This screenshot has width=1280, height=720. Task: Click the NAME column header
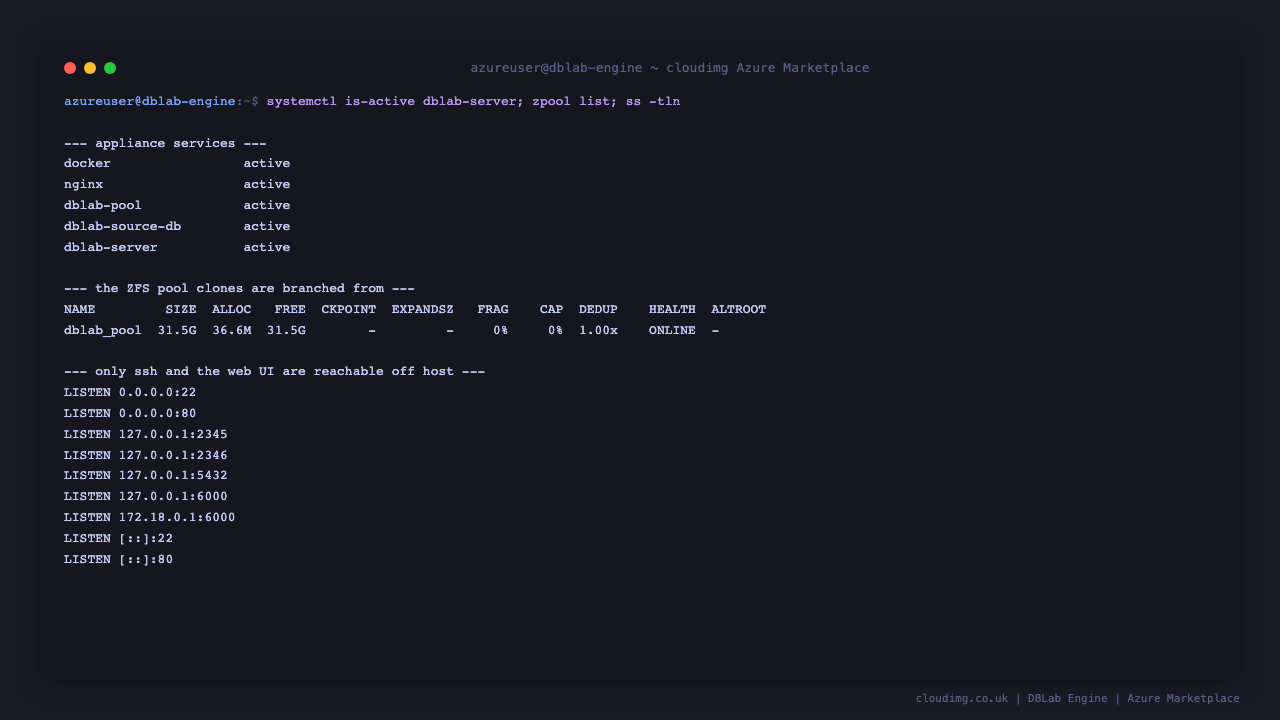(x=79, y=310)
